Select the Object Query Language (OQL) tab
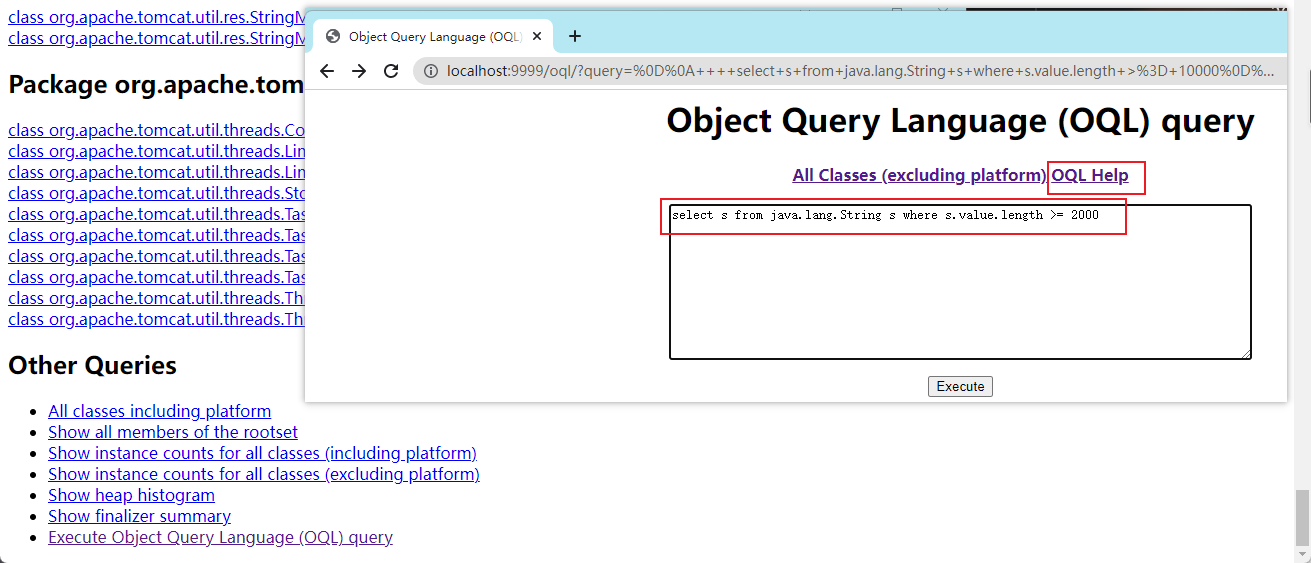Screen dimensions: 1311x563 pos(434,37)
